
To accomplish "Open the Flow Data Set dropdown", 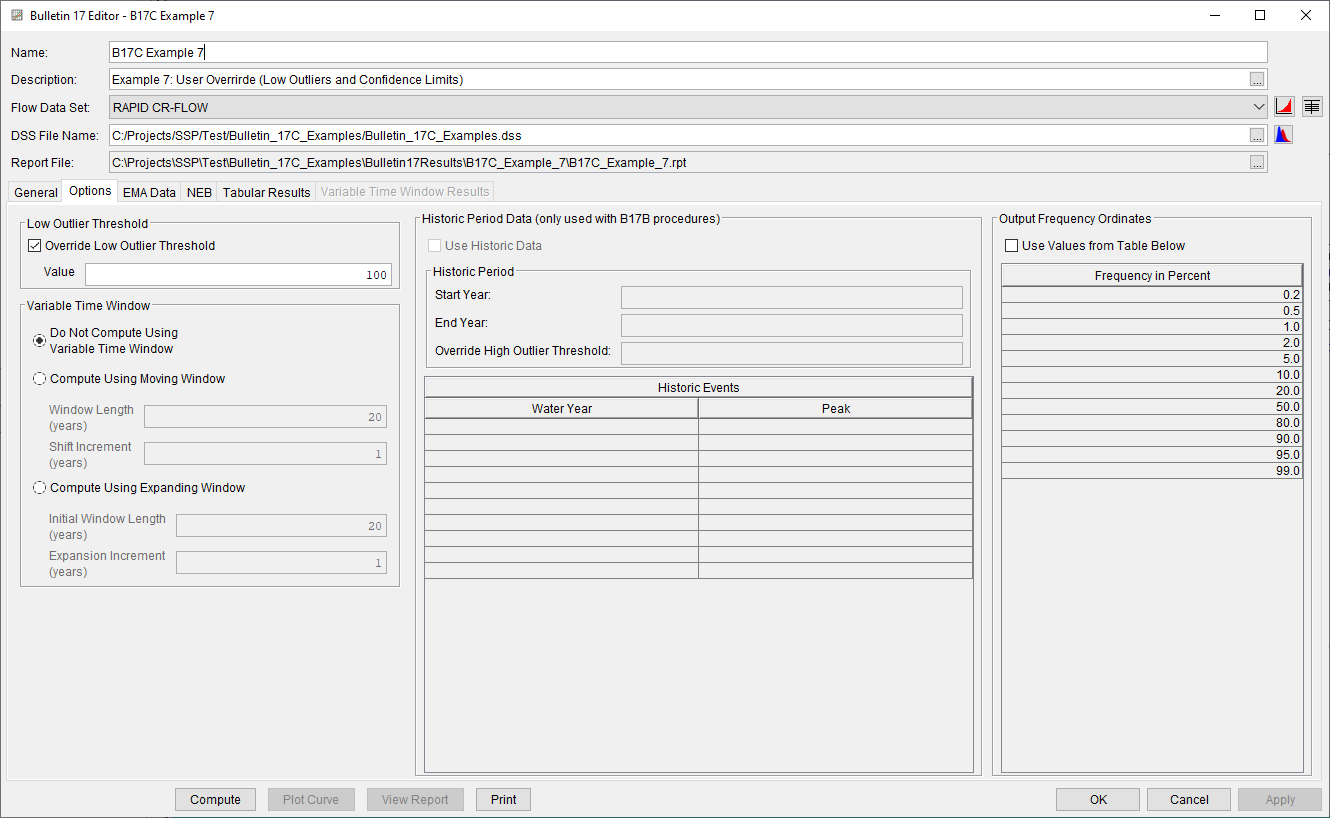I will point(1258,107).
